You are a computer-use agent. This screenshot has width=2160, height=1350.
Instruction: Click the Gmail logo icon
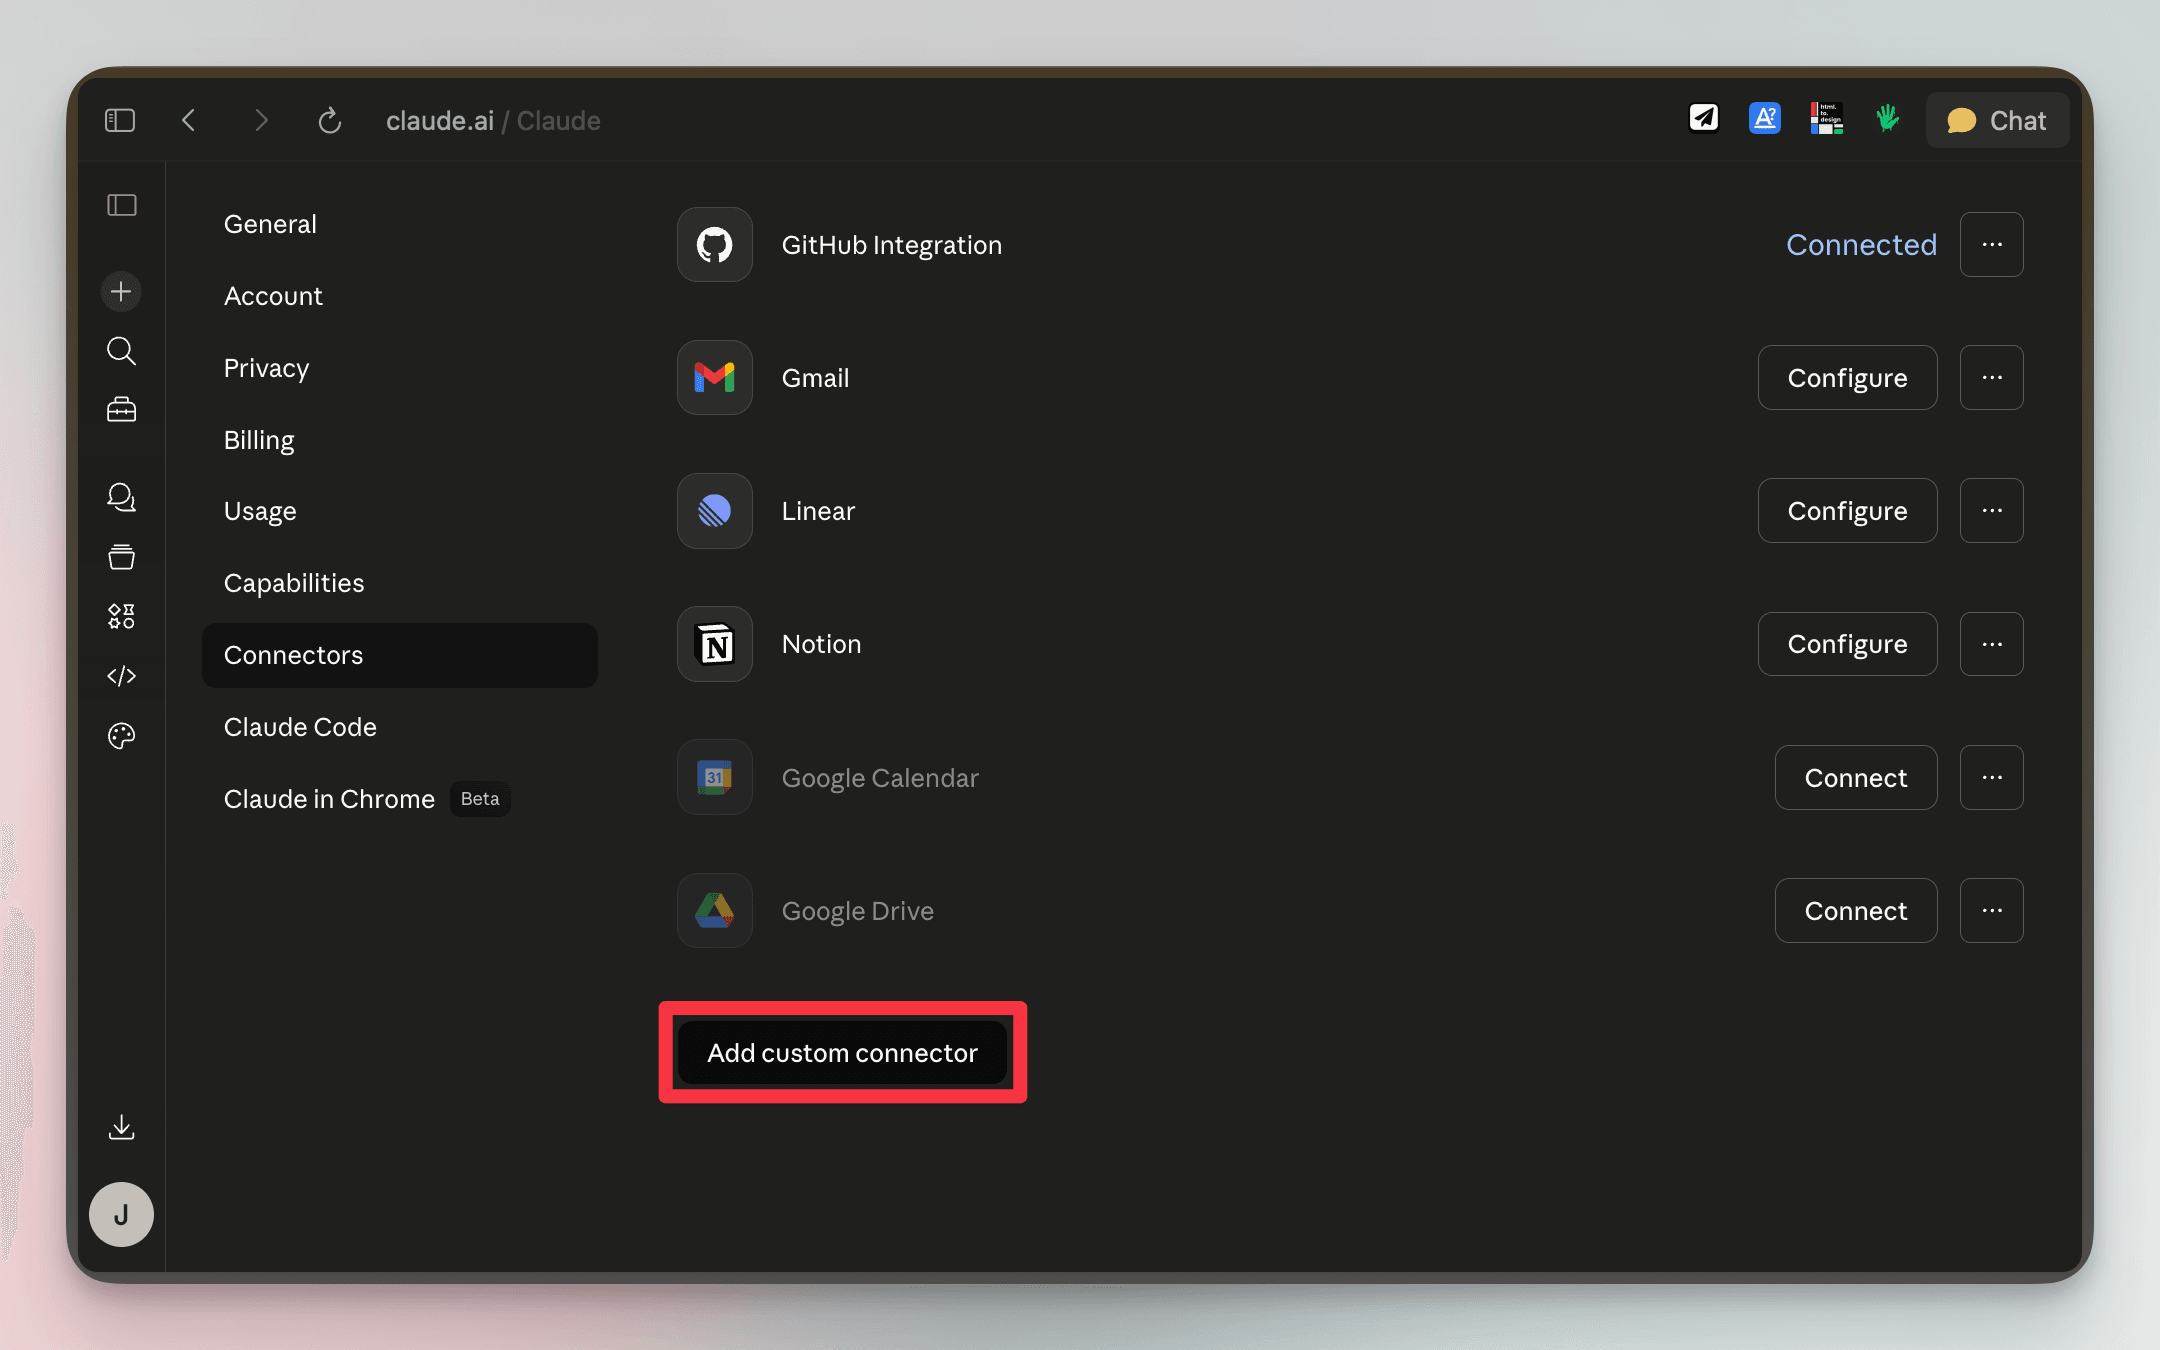click(x=715, y=377)
